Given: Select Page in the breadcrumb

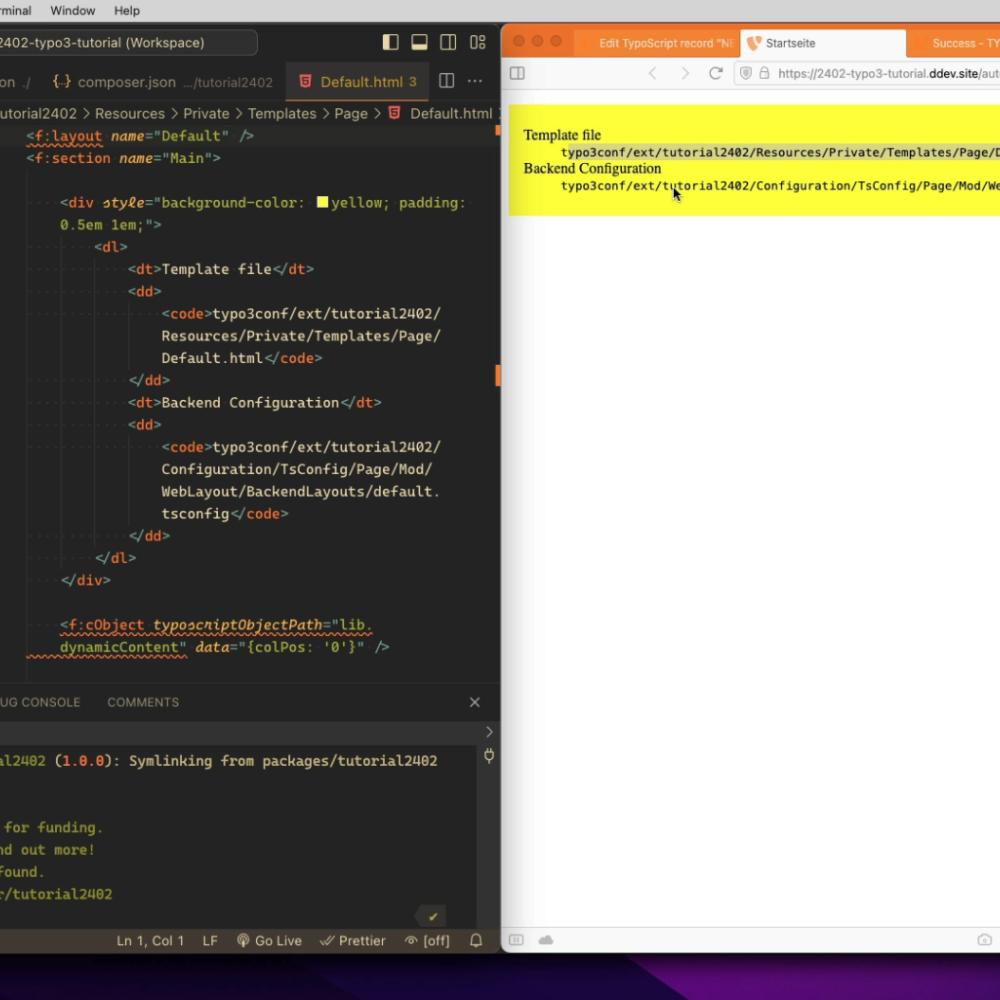Looking at the screenshot, I should coord(351,114).
